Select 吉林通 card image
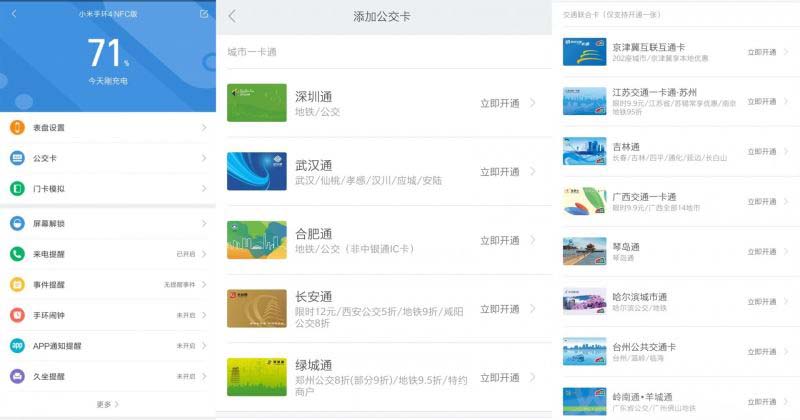This screenshot has height=420, width=800. (584, 151)
